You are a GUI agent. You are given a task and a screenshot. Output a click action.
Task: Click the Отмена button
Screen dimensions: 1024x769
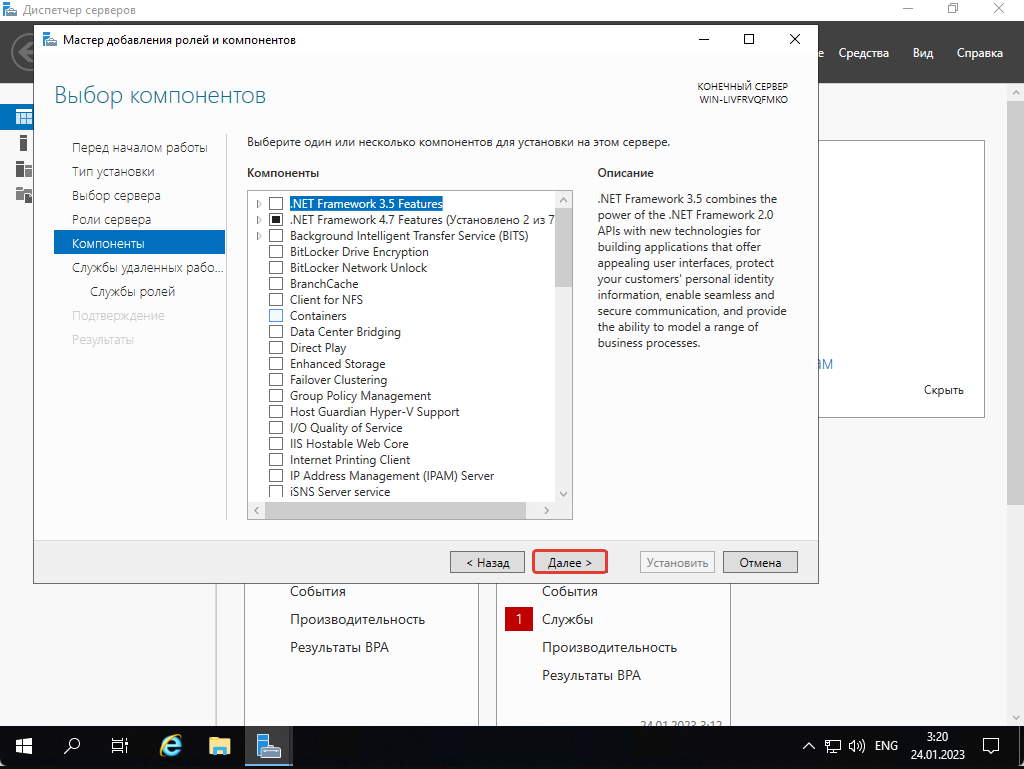(x=760, y=563)
